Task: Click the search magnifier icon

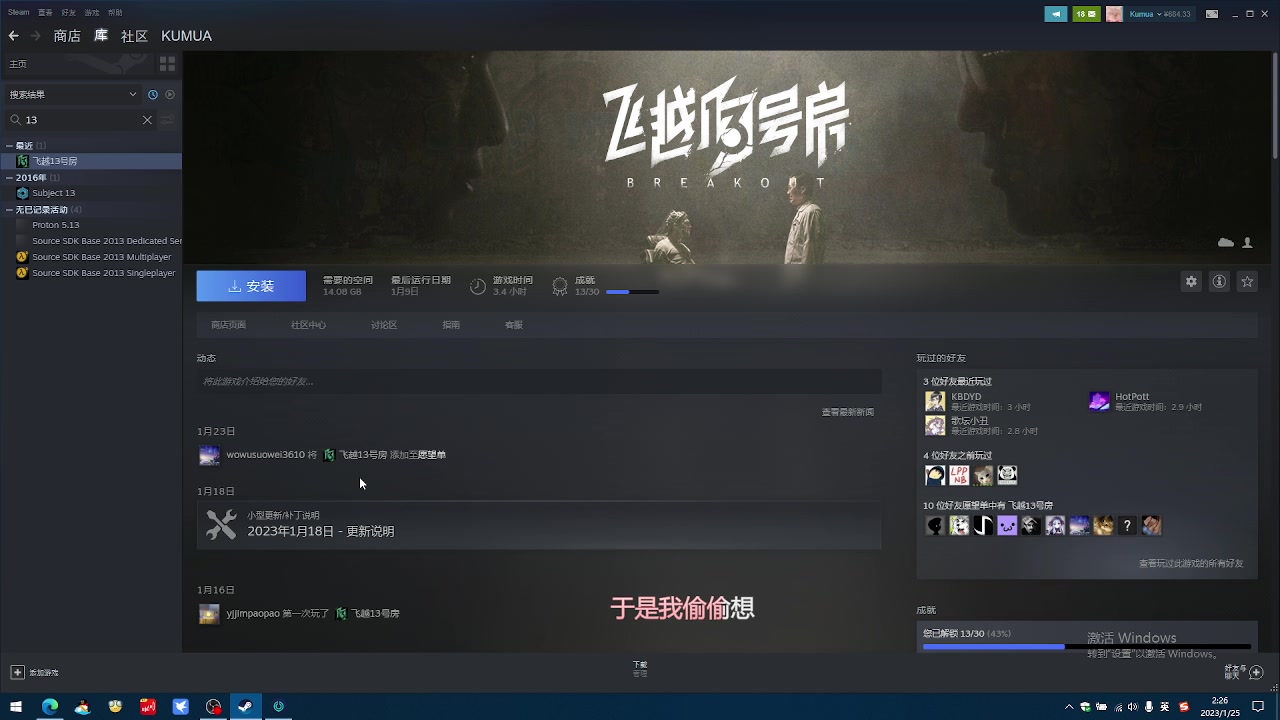Action: (15, 120)
